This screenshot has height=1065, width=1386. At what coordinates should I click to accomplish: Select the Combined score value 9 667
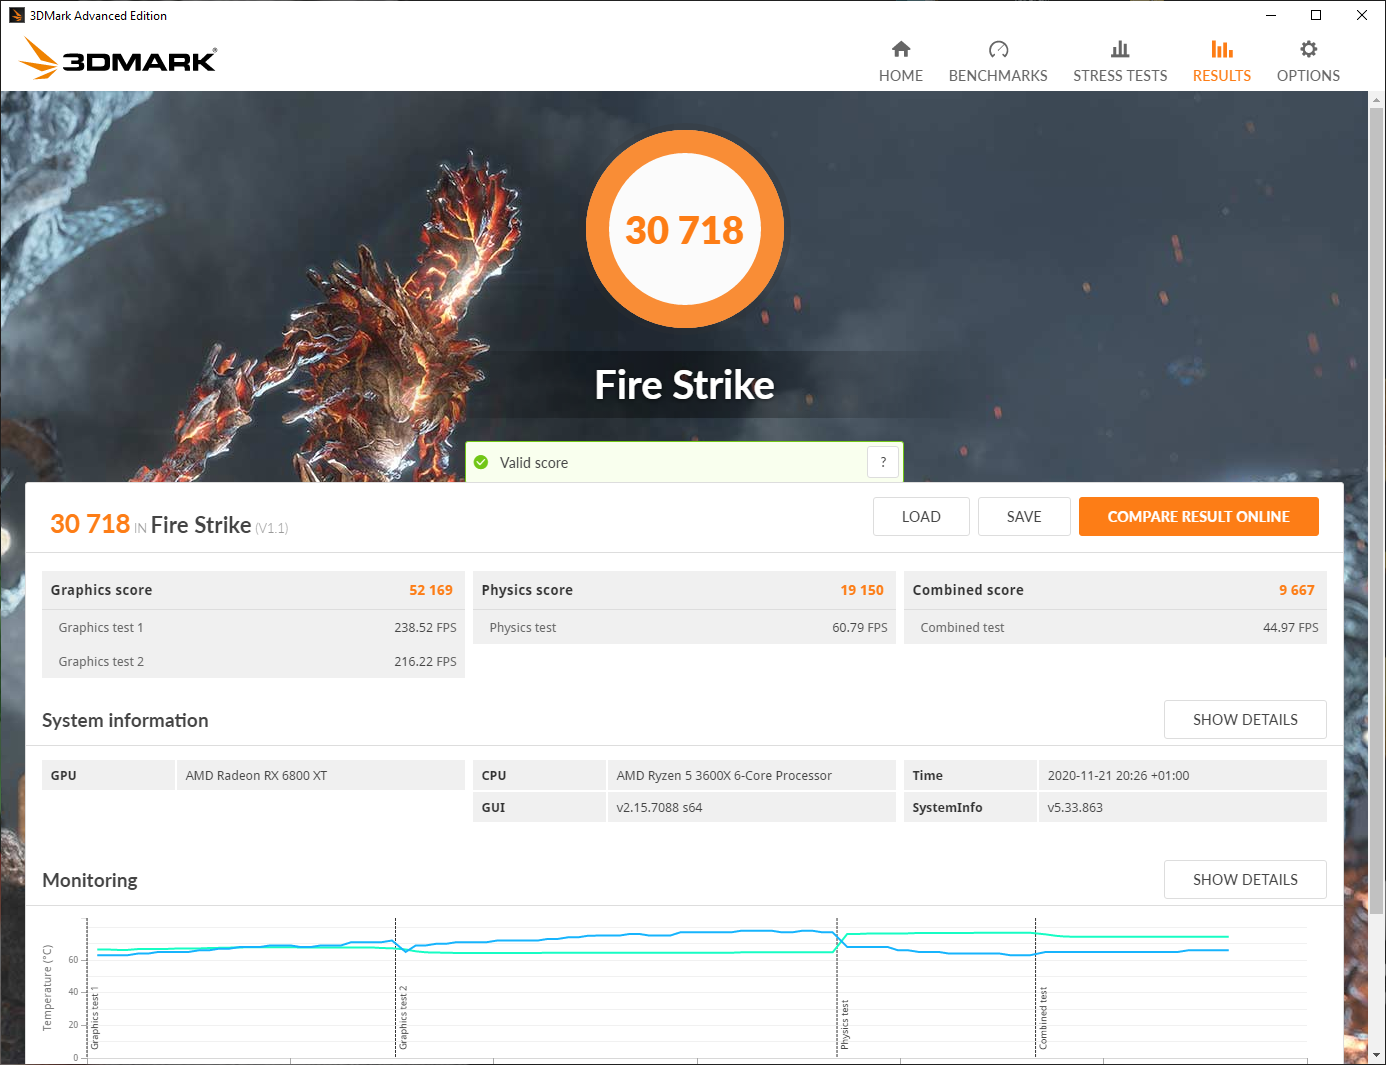[x=1297, y=590]
